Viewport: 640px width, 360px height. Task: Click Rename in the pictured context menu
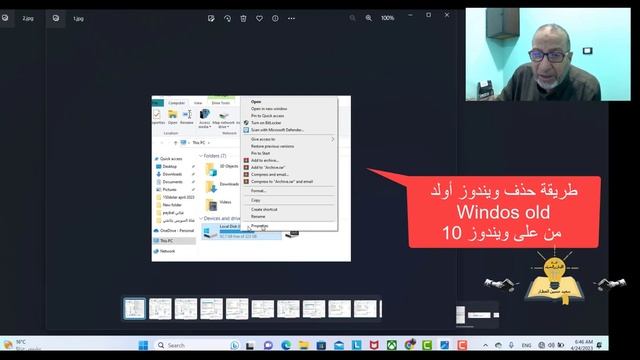(x=258, y=216)
